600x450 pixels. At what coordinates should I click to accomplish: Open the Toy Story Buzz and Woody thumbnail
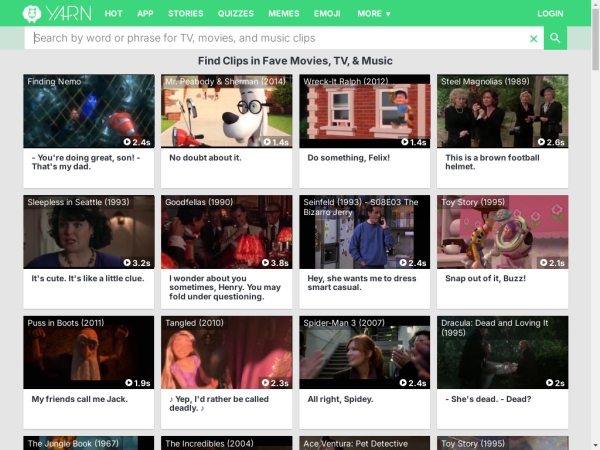coord(502,232)
